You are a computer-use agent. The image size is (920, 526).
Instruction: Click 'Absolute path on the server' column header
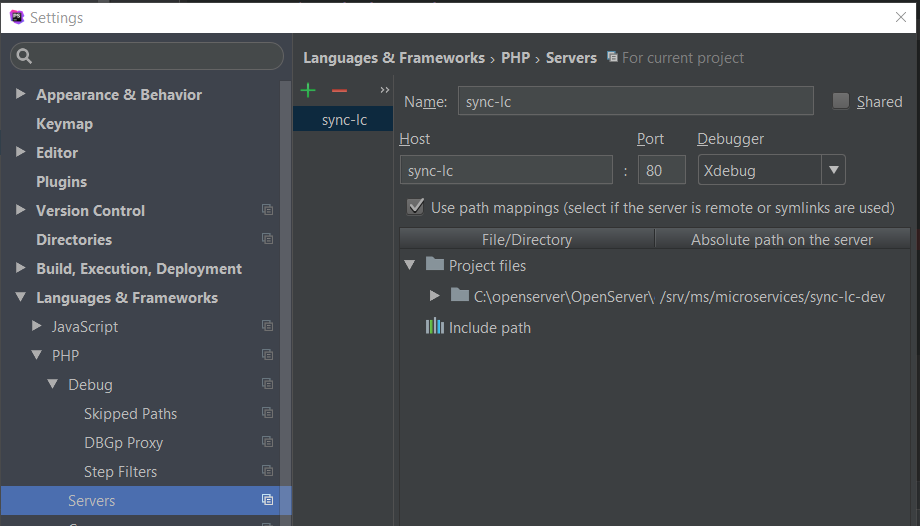tap(782, 239)
